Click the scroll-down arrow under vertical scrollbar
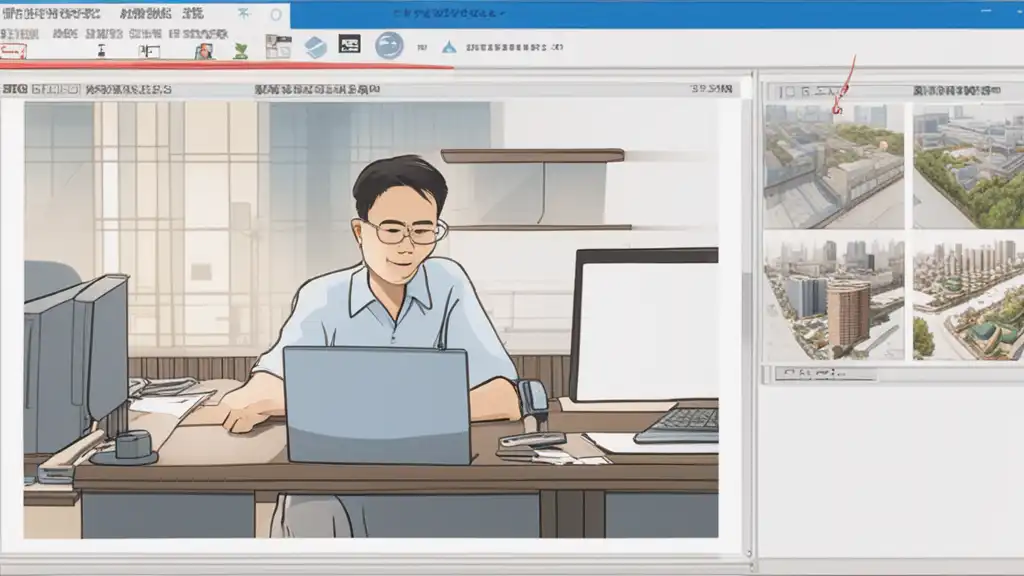The image size is (1024, 576). 748,553
